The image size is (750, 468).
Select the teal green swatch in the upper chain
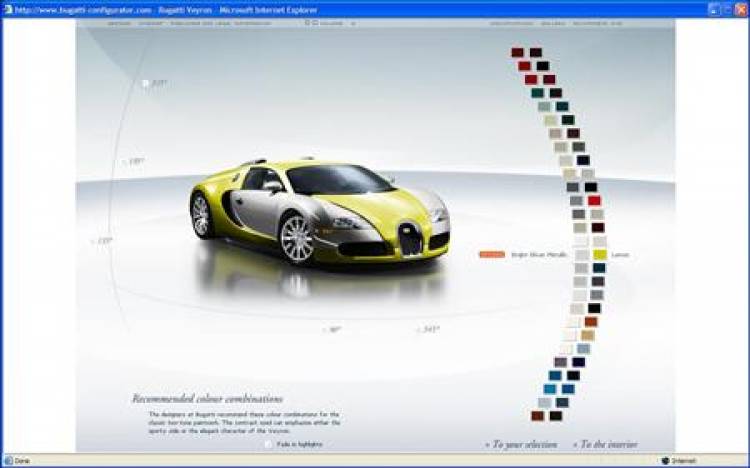tap(538, 93)
